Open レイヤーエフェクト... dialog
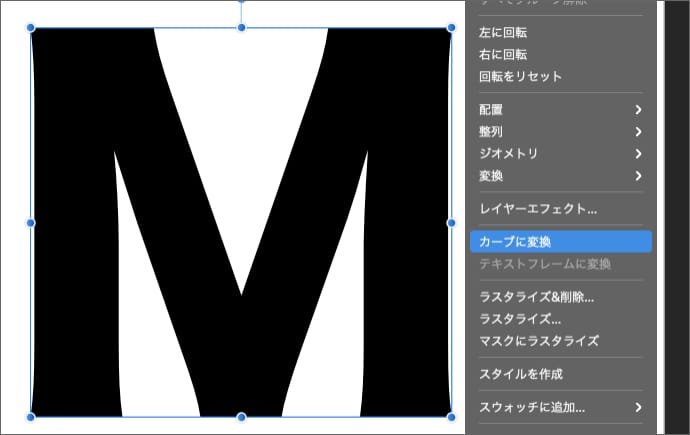 (538, 209)
